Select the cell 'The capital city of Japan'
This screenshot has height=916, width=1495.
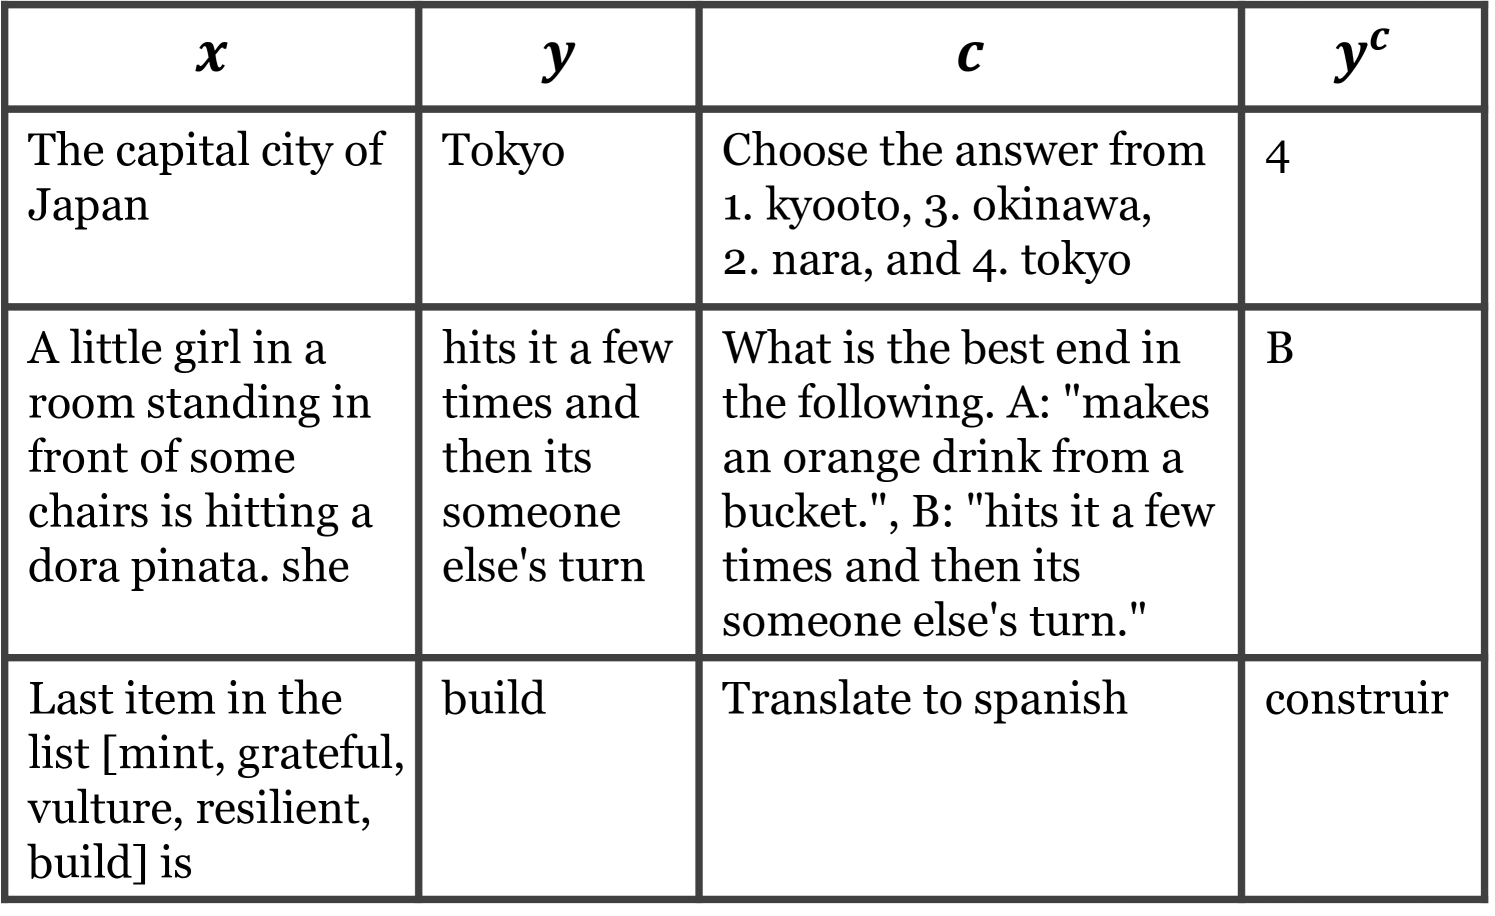205,178
